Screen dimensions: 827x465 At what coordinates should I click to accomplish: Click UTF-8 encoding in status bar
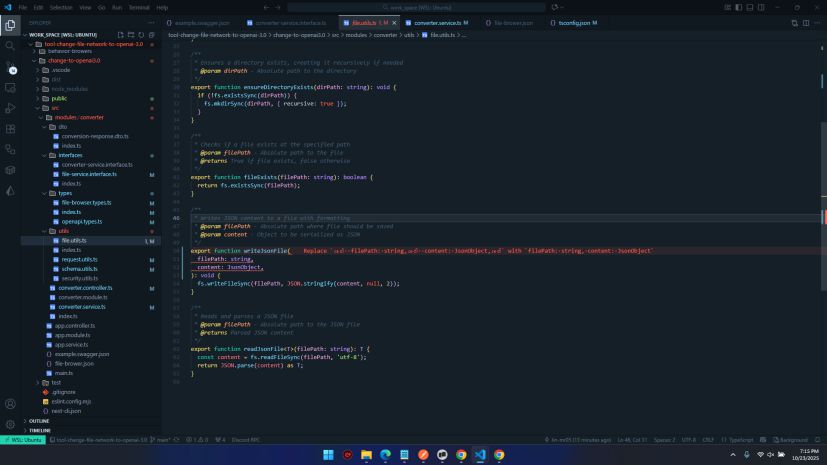[688, 440]
